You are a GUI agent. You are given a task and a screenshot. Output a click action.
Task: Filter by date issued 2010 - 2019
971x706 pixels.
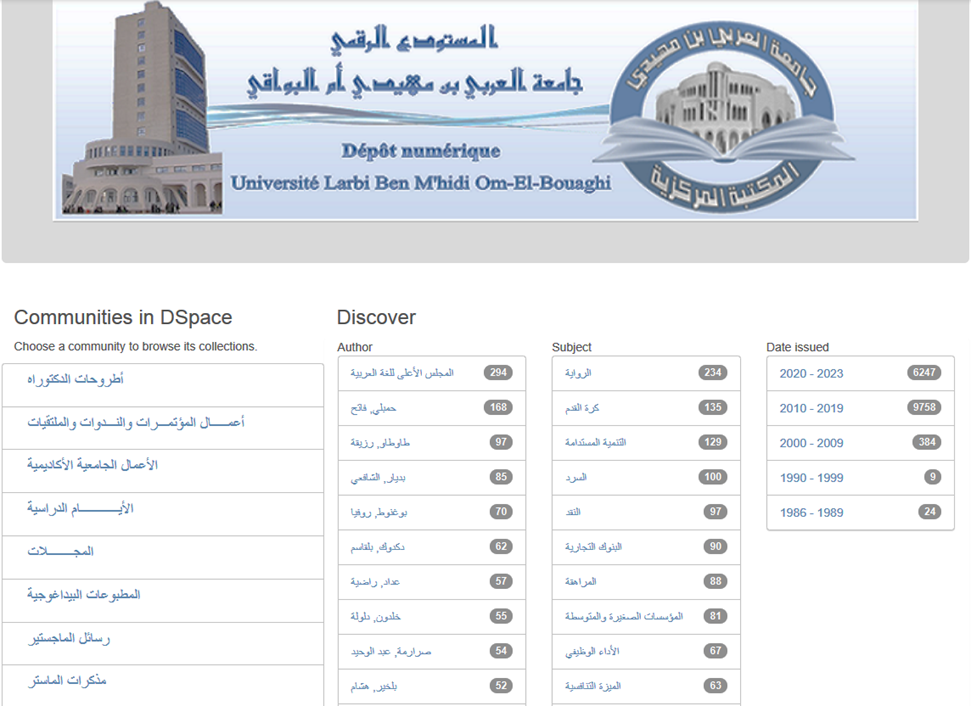tap(811, 408)
